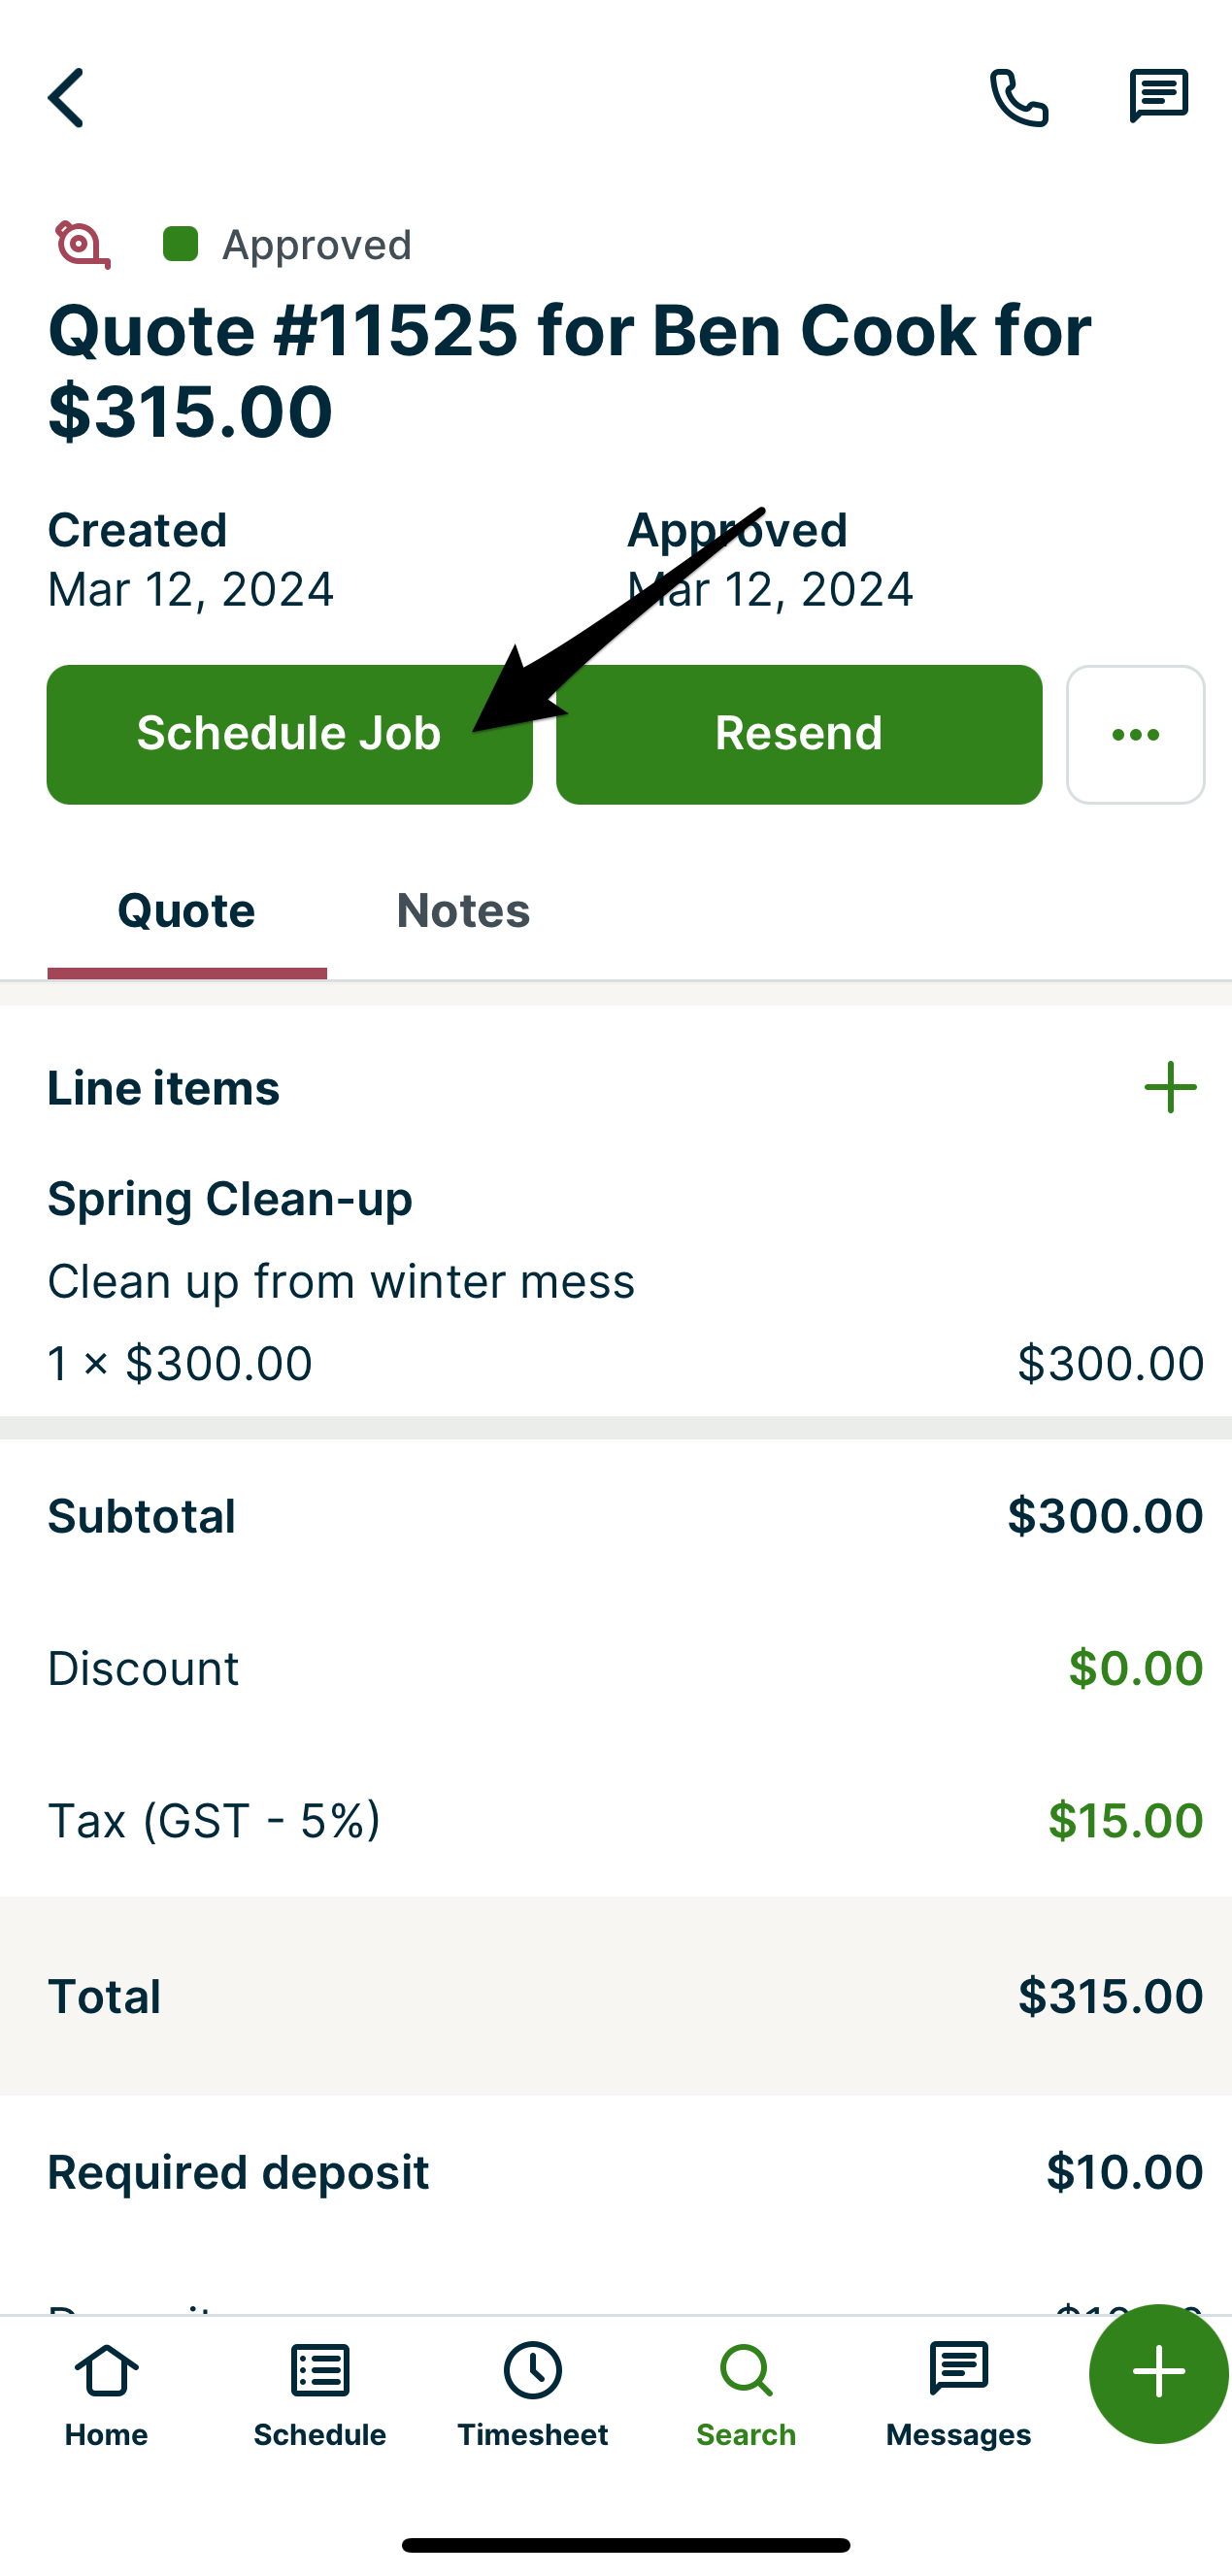Tap the Tax amount $15.00

1125,1820
